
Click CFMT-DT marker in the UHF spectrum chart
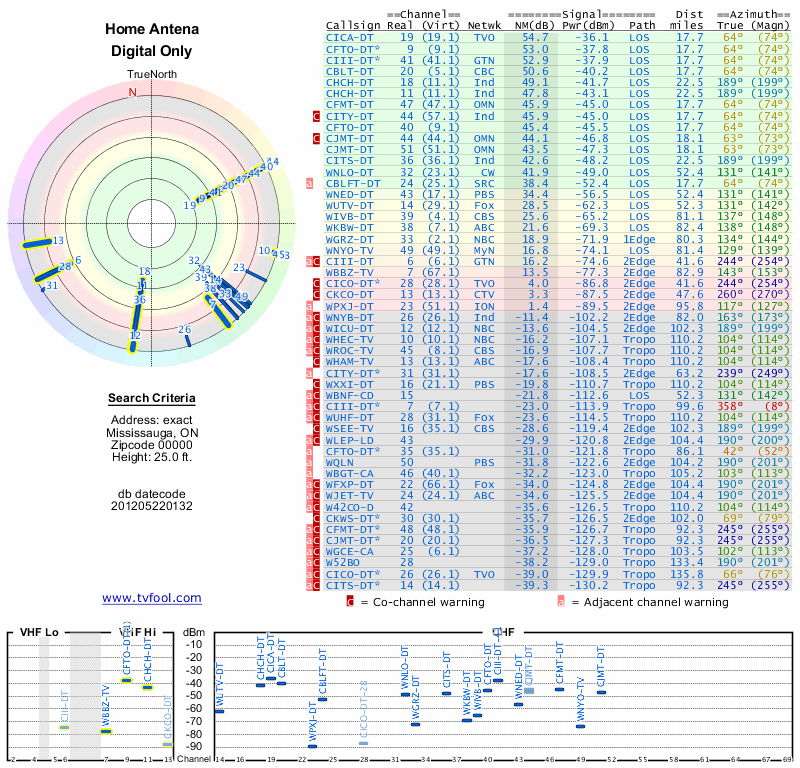[559, 689]
